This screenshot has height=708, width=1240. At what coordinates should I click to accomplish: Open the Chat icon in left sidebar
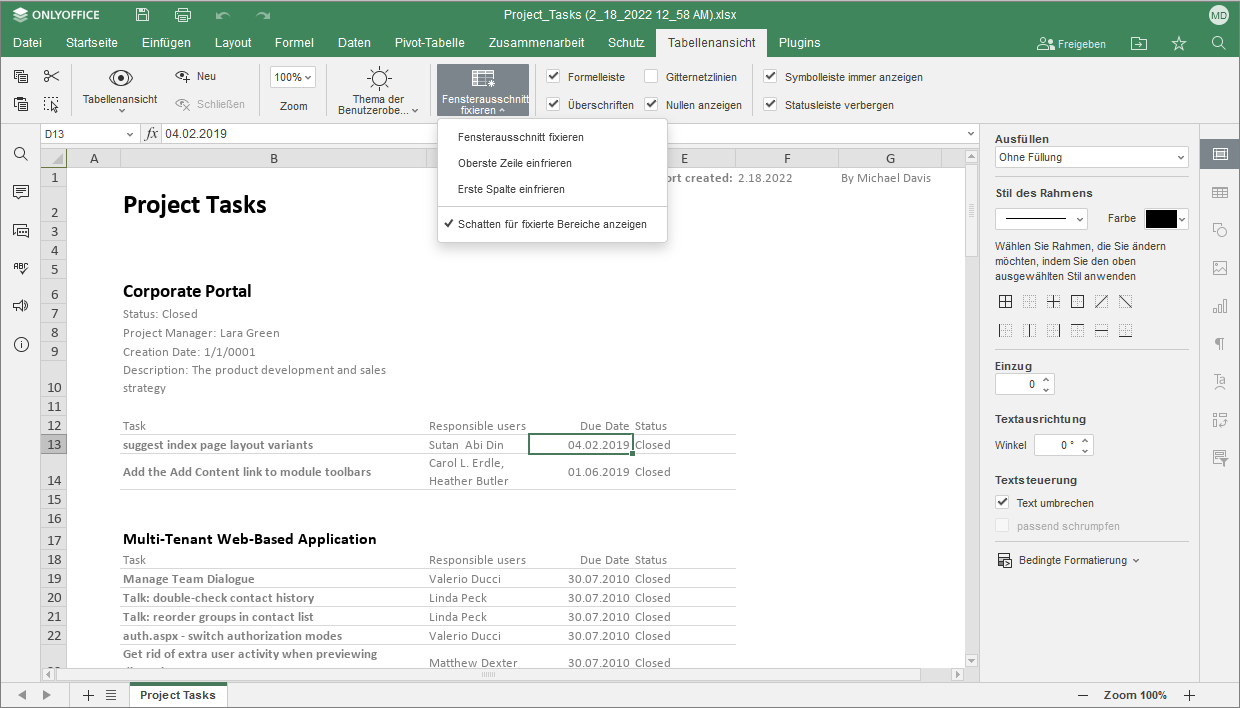pyautogui.click(x=20, y=230)
